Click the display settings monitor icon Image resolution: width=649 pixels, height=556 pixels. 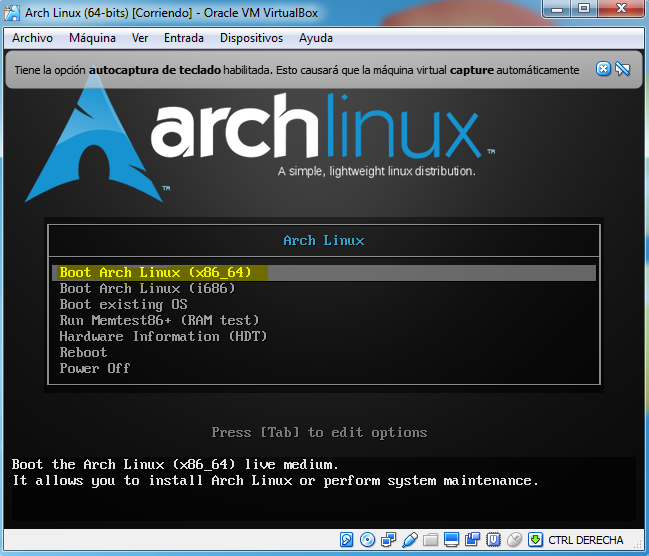coord(452,541)
